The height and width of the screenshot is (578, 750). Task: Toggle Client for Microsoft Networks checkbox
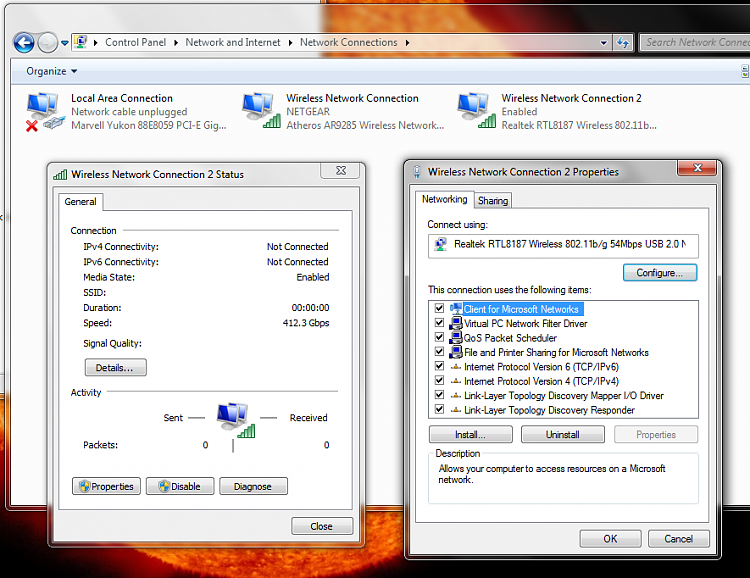pyautogui.click(x=440, y=308)
